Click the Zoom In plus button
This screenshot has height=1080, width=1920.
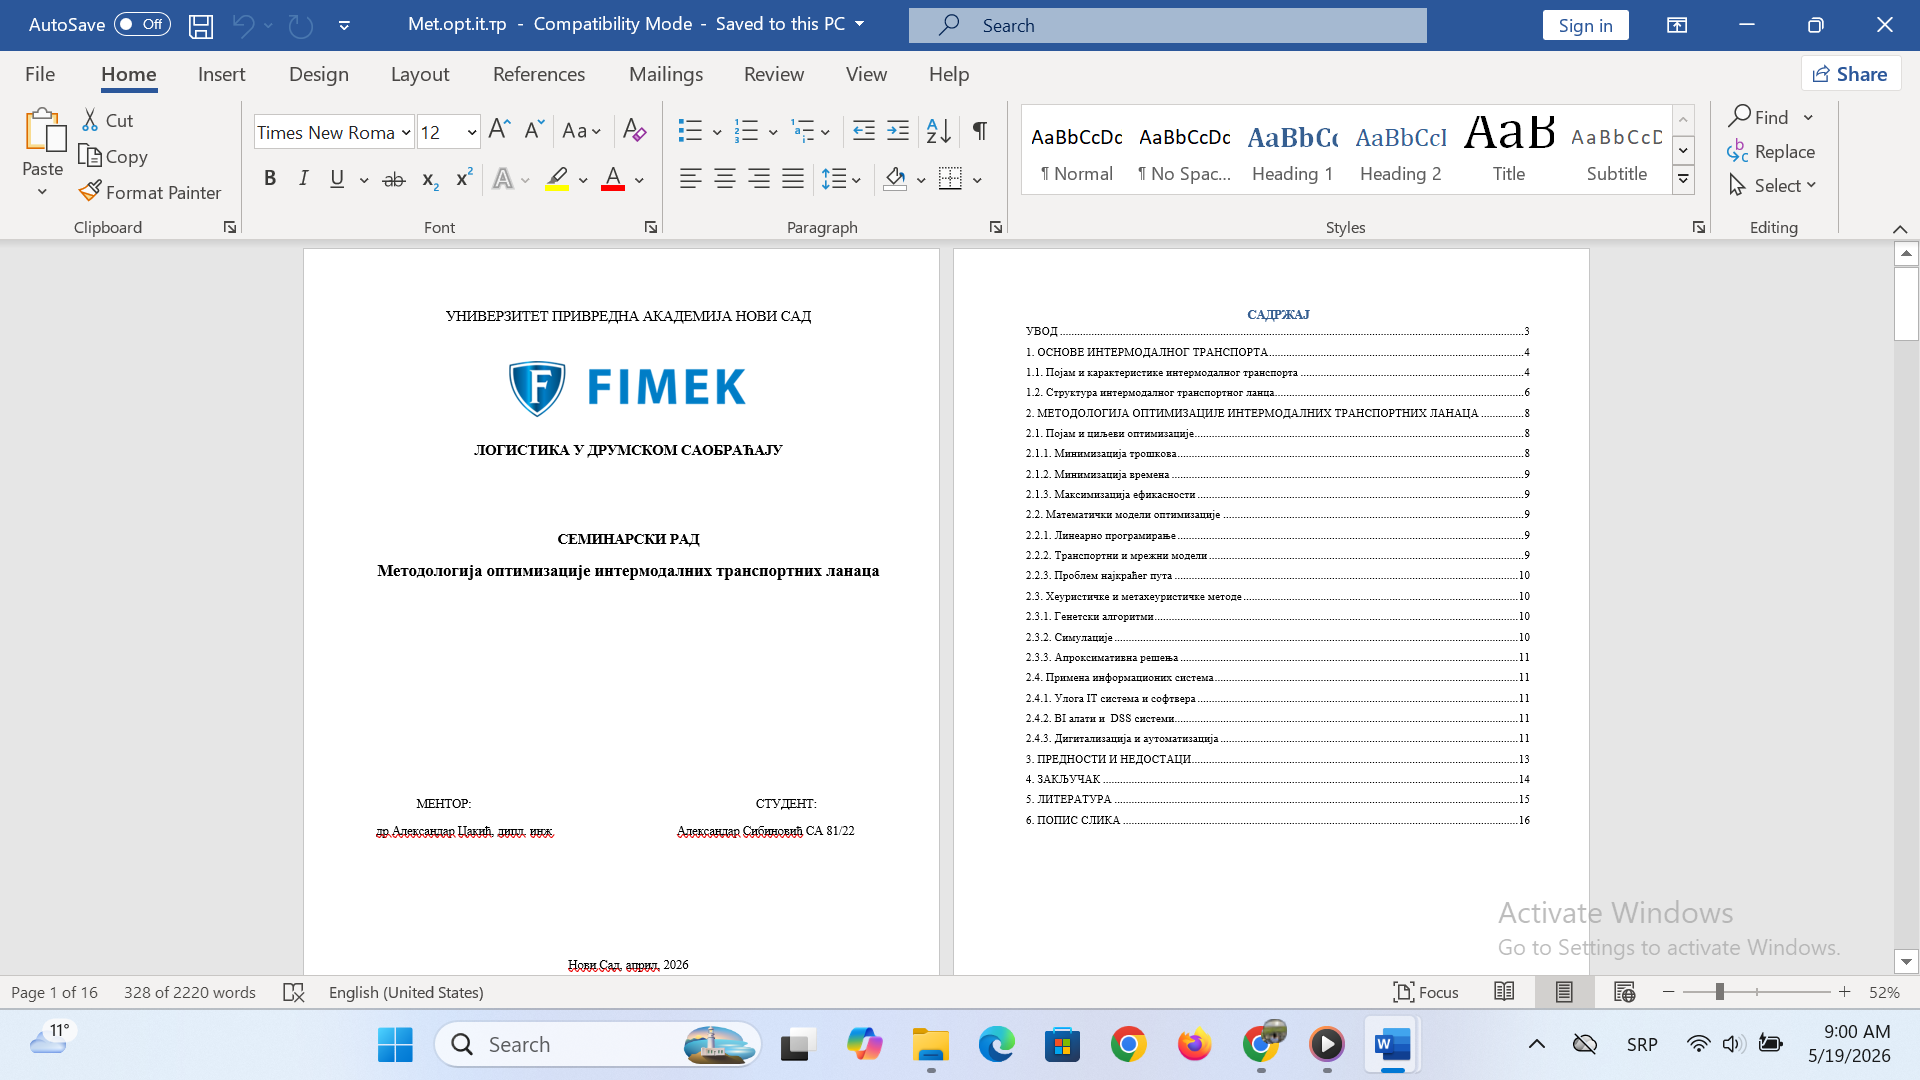(1844, 992)
